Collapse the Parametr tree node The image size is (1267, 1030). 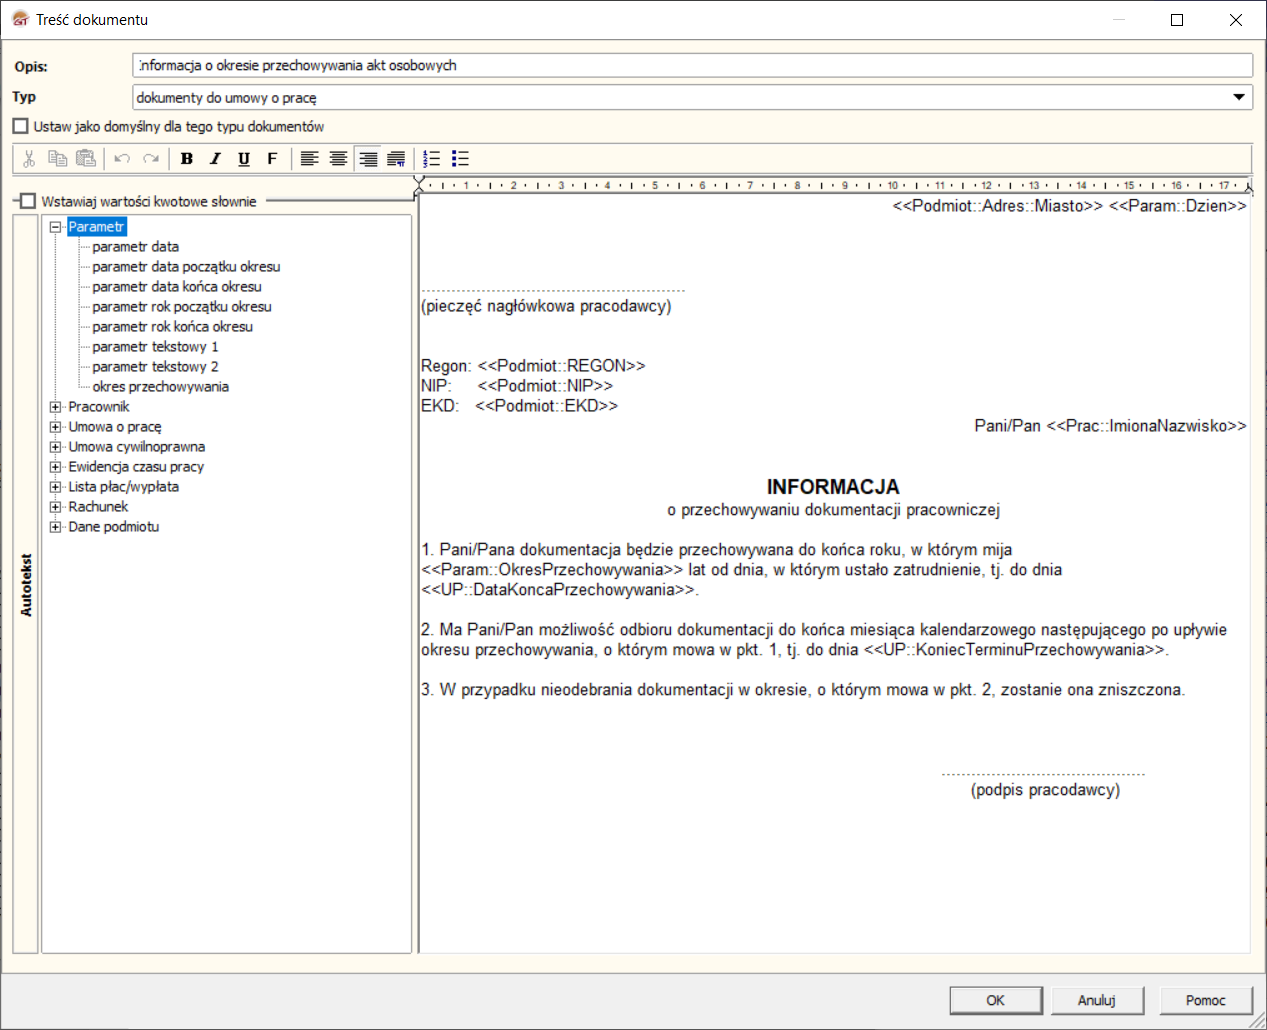pyautogui.click(x=56, y=227)
